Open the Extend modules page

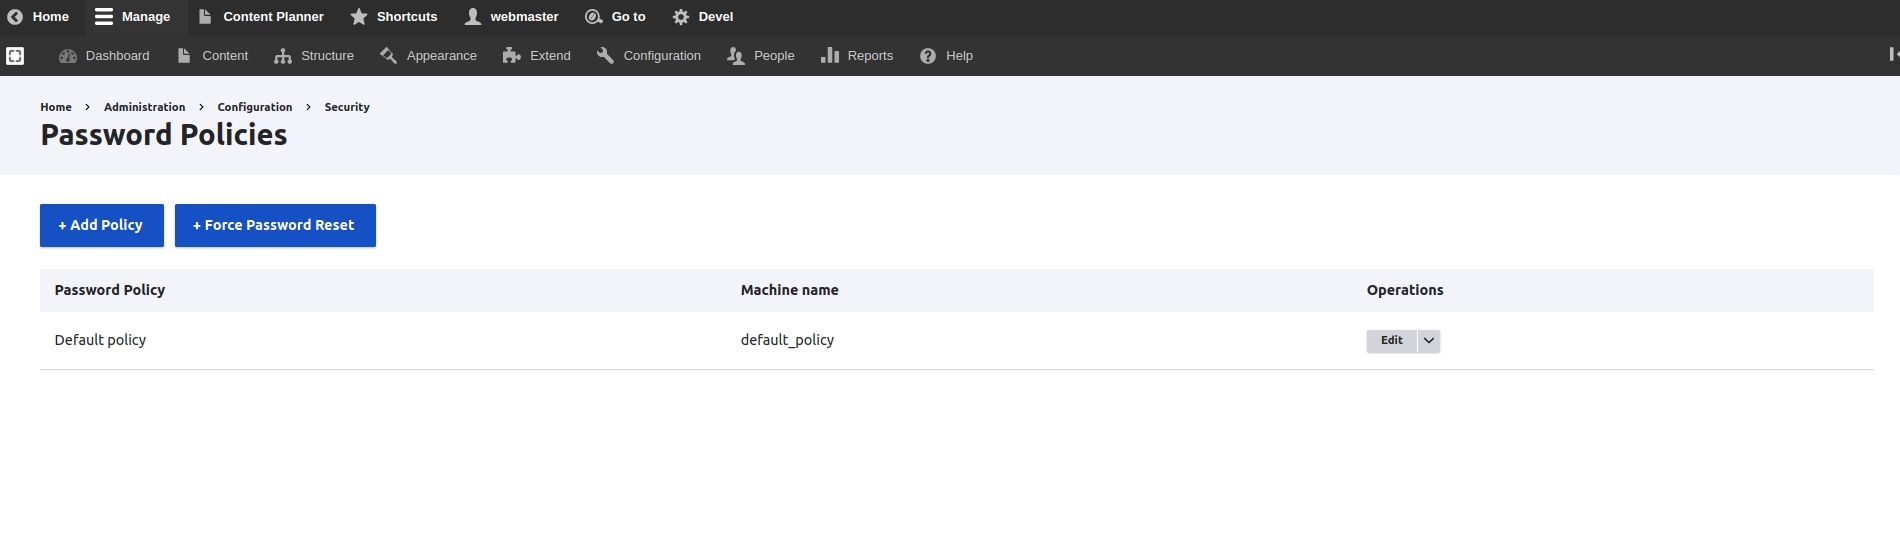click(x=537, y=56)
